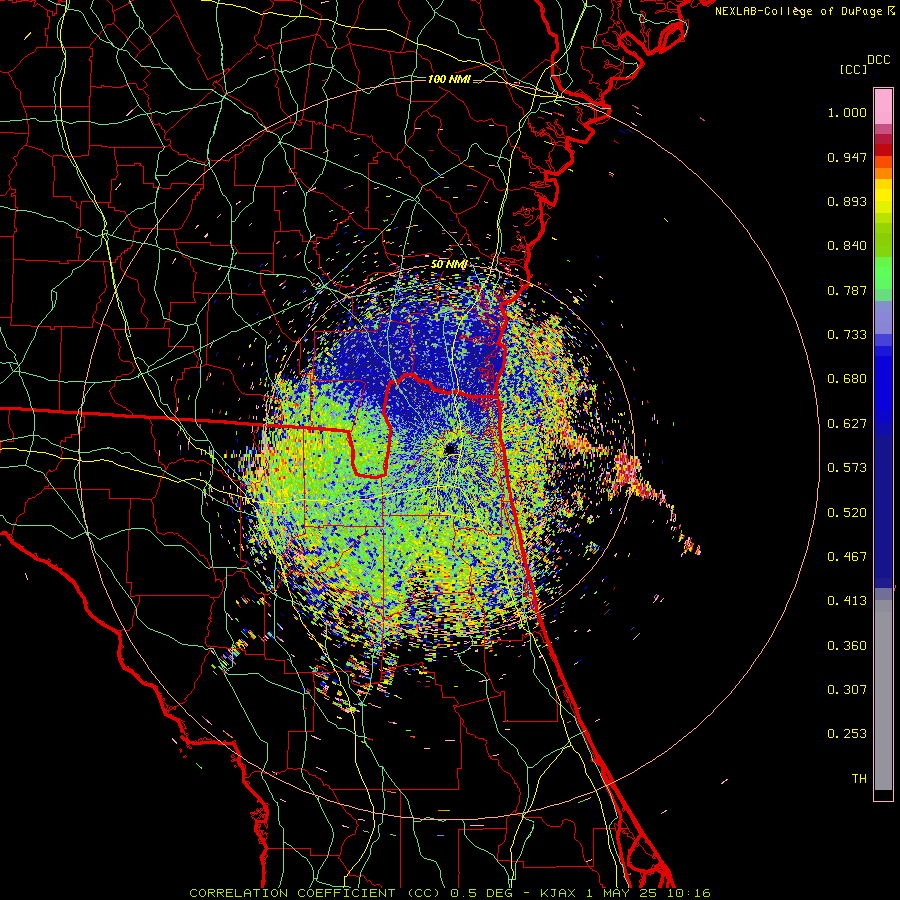Select the 0.947 scale value
This screenshot has height=900, width=900.
coord(847,157)
